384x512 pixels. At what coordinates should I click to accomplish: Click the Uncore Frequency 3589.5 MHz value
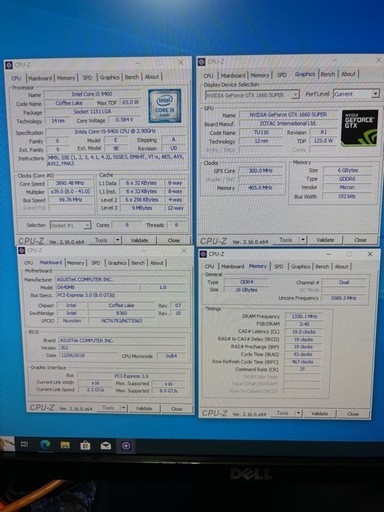coord(344,298)
